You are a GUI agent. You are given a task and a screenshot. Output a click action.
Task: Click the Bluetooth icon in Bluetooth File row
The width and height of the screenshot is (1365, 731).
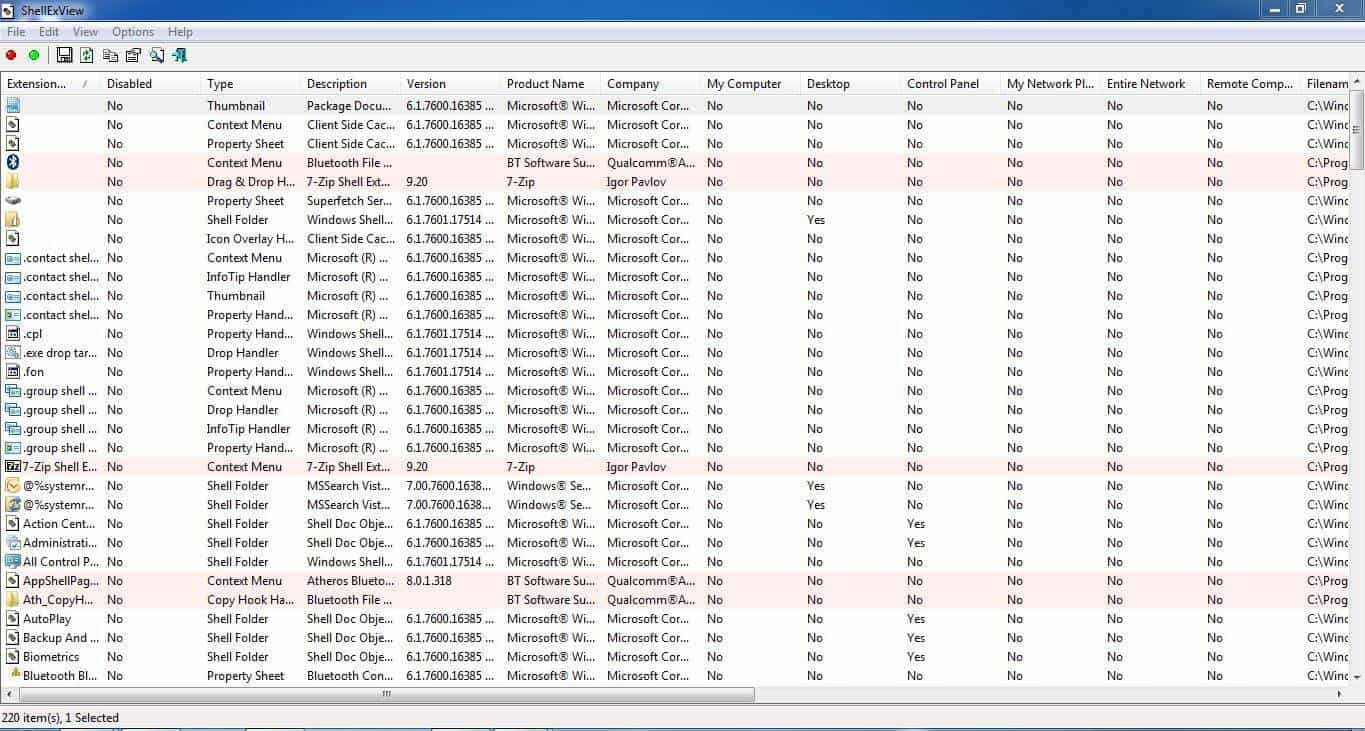[13, 163]
